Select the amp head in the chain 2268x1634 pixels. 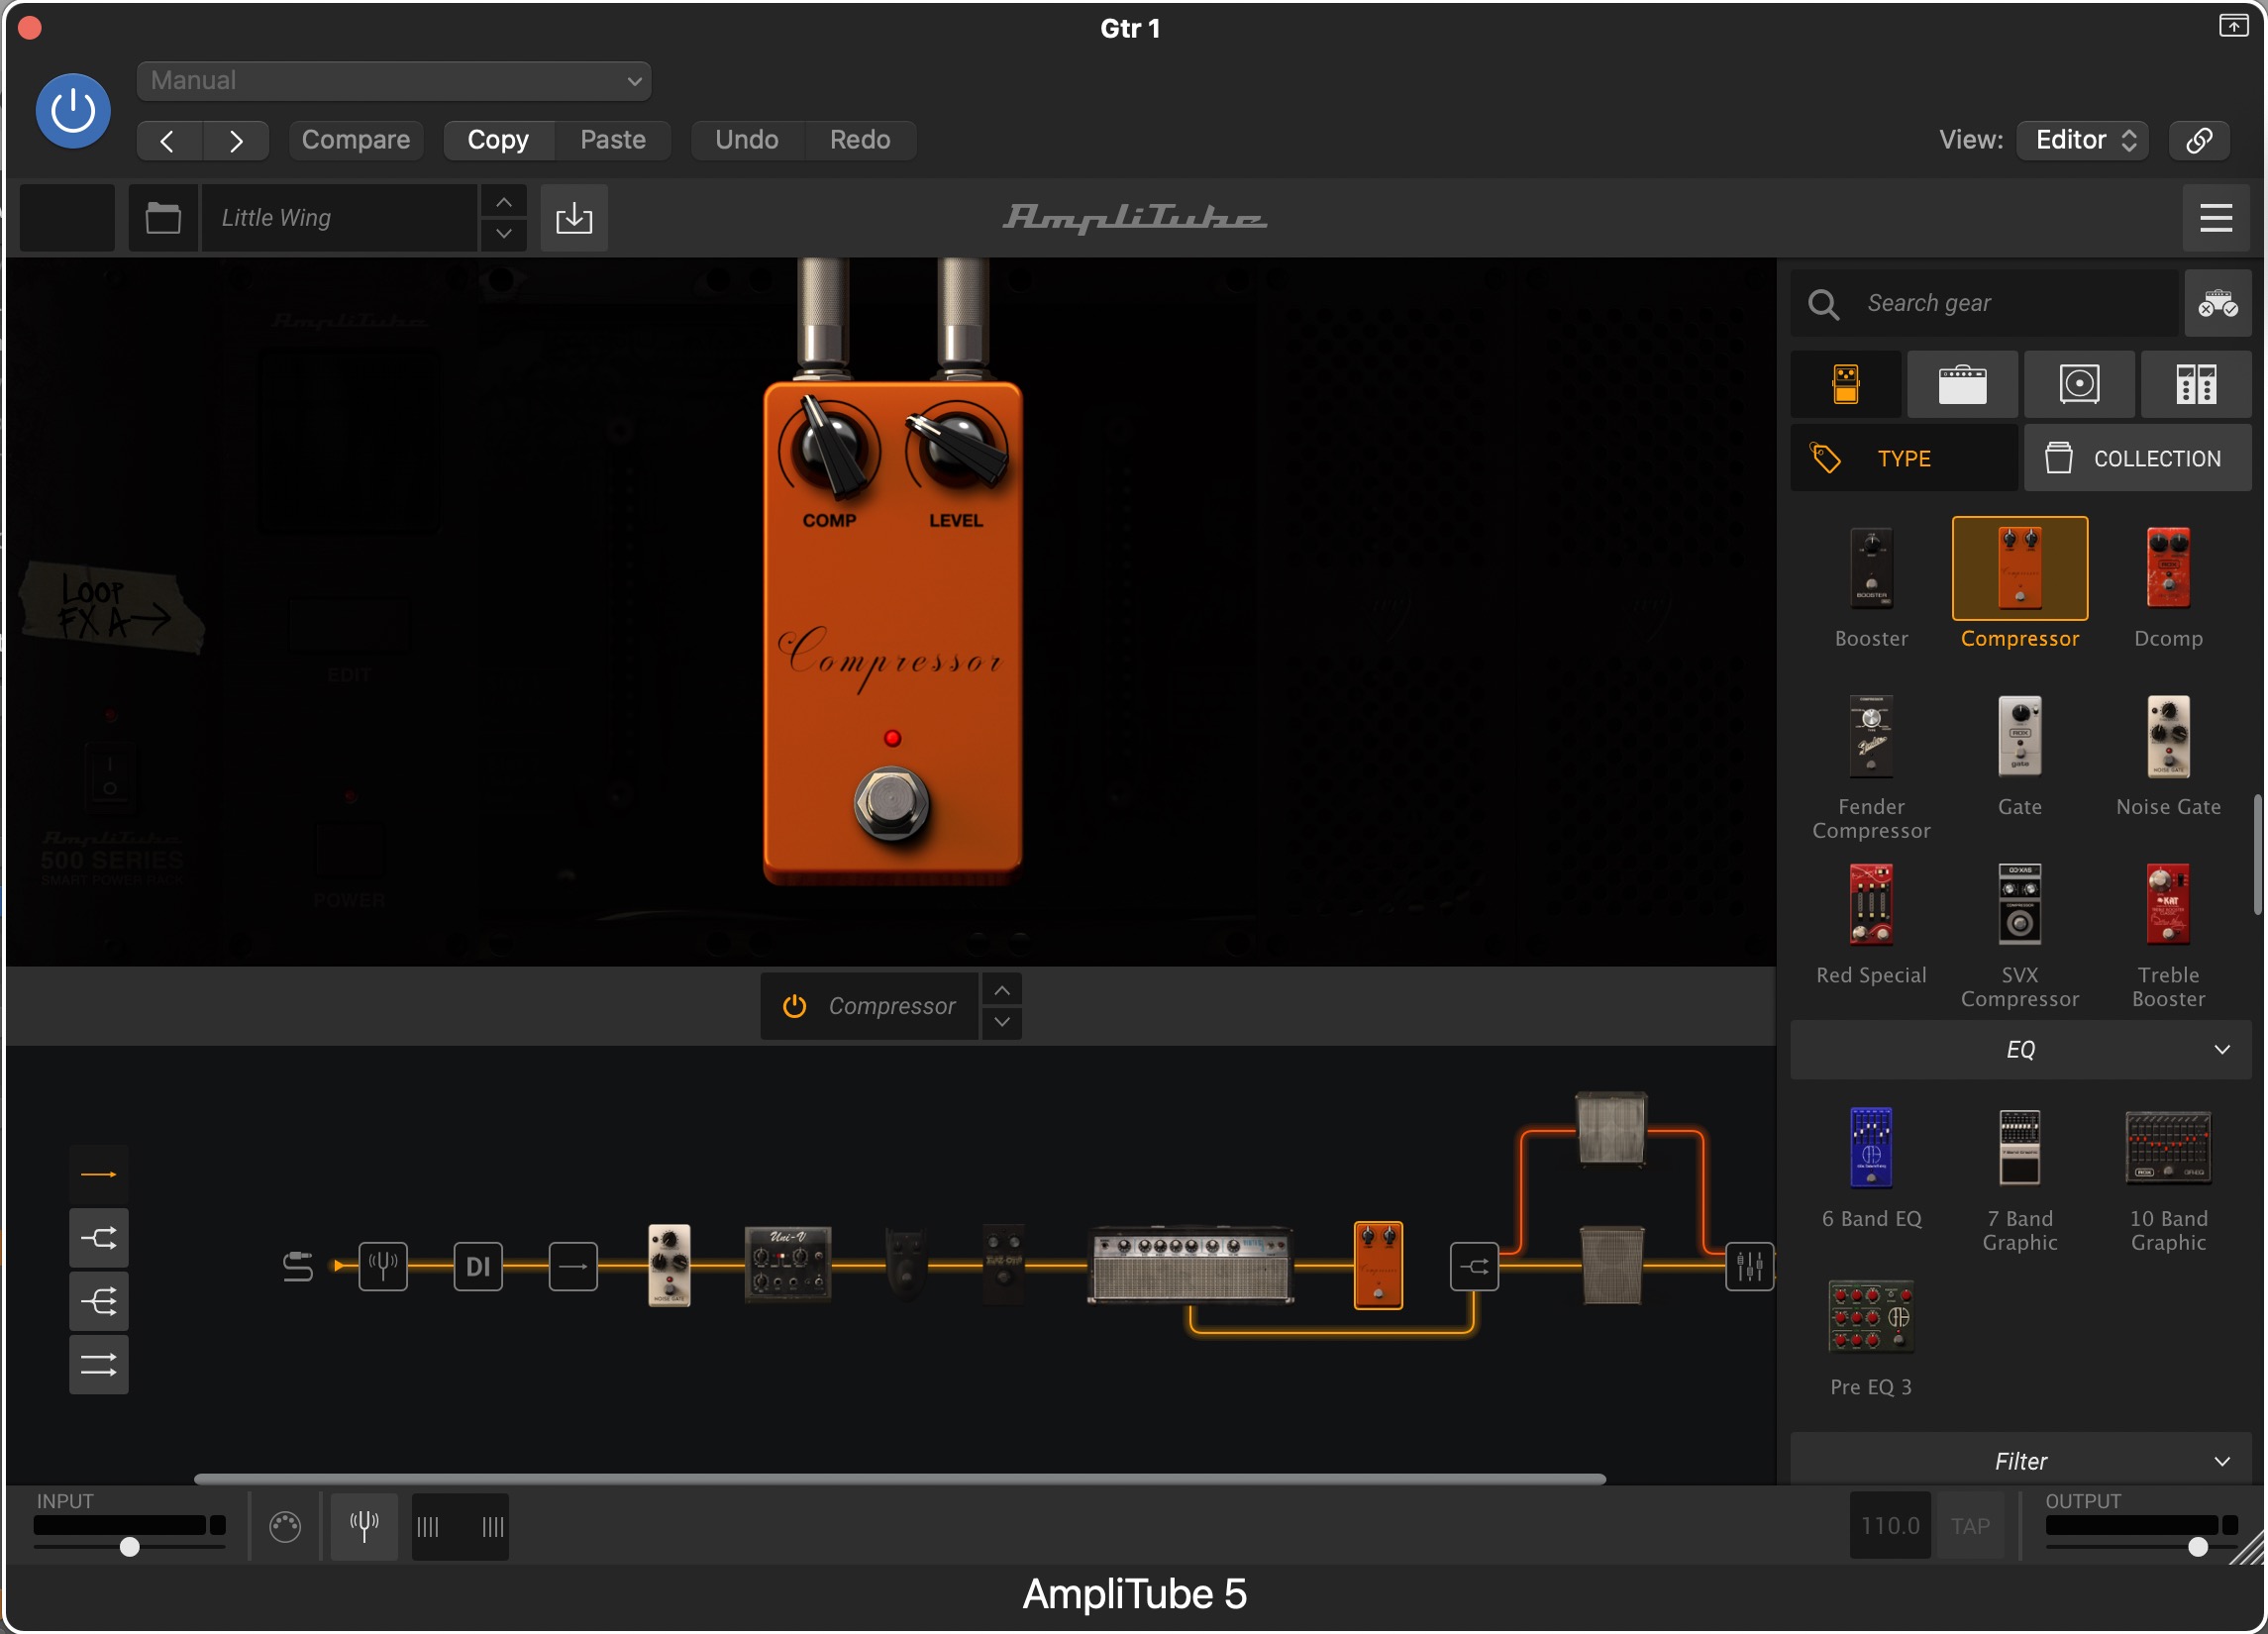pyautogui.click(x=1190, y=1265)
